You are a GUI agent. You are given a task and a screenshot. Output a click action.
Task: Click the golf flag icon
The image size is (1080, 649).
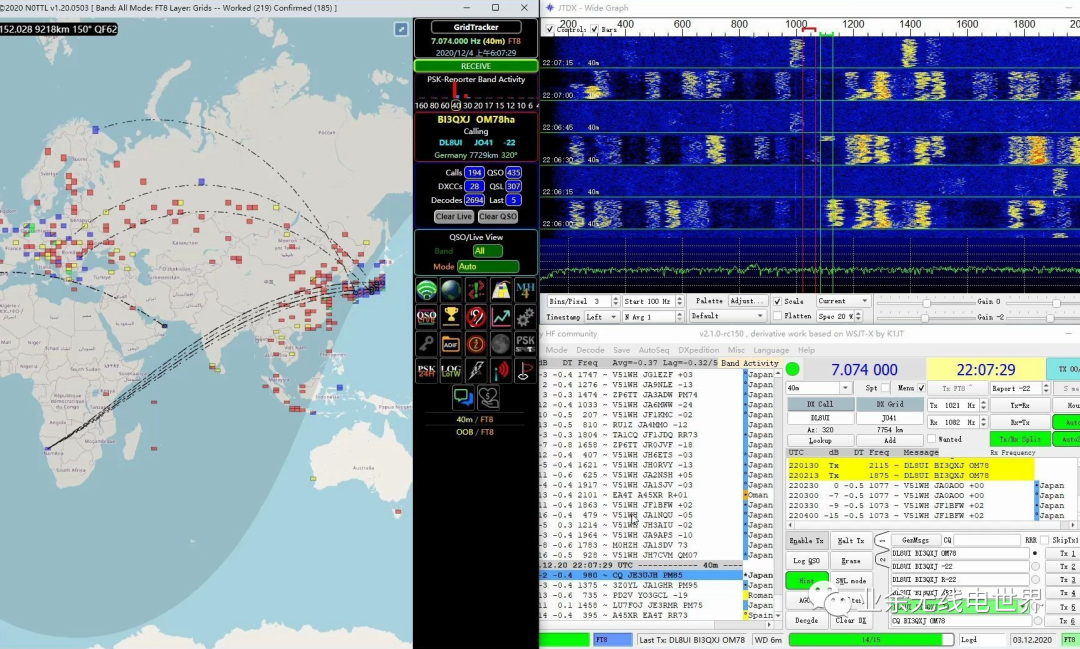pos(525,371)
